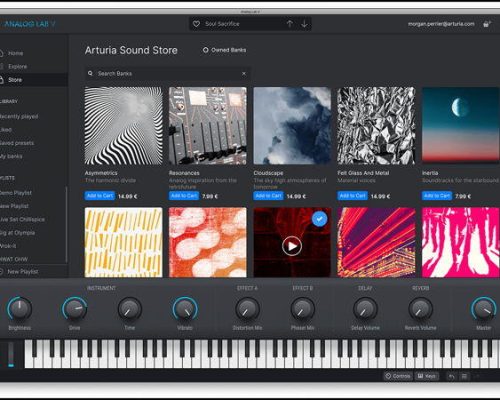Click the Drive knob
The height and width of the screenshot is (400, 500).
point(75,309)
